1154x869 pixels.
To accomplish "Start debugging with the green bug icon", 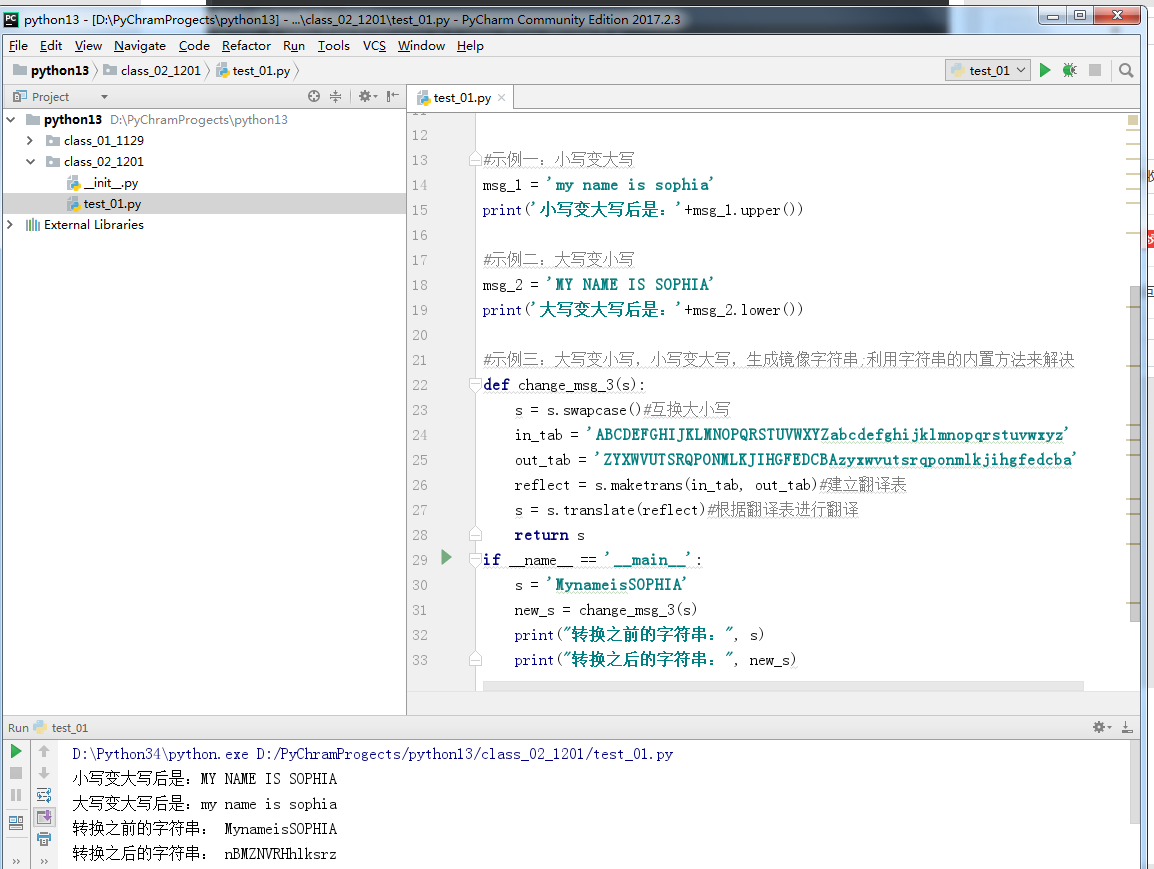I will [1070, 70].
